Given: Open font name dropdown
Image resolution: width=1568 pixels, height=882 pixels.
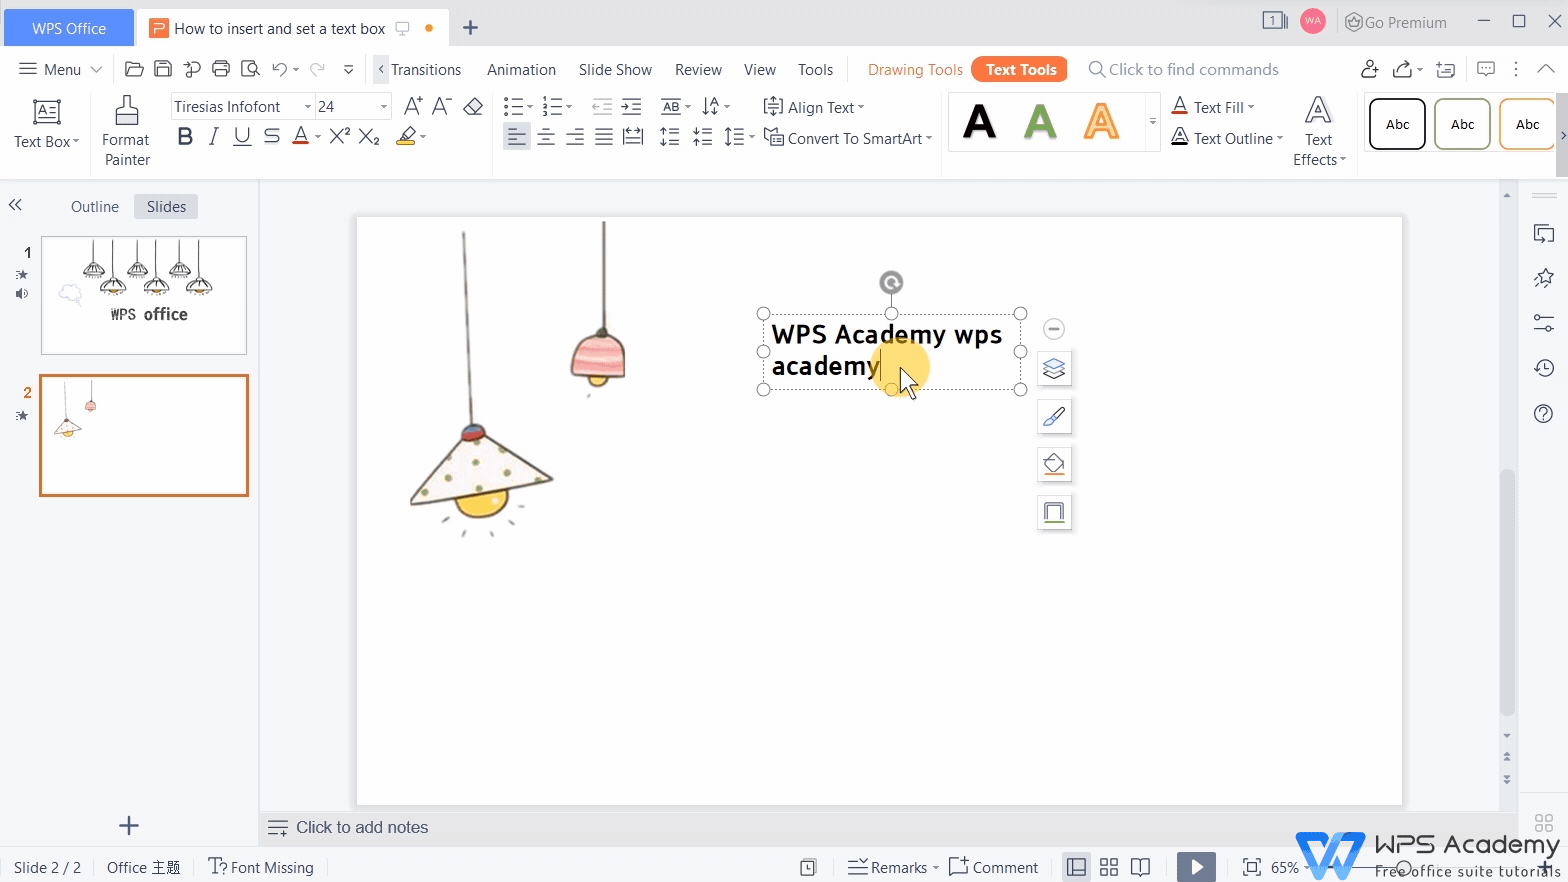Looking at the screenshot, I should 307,106.
